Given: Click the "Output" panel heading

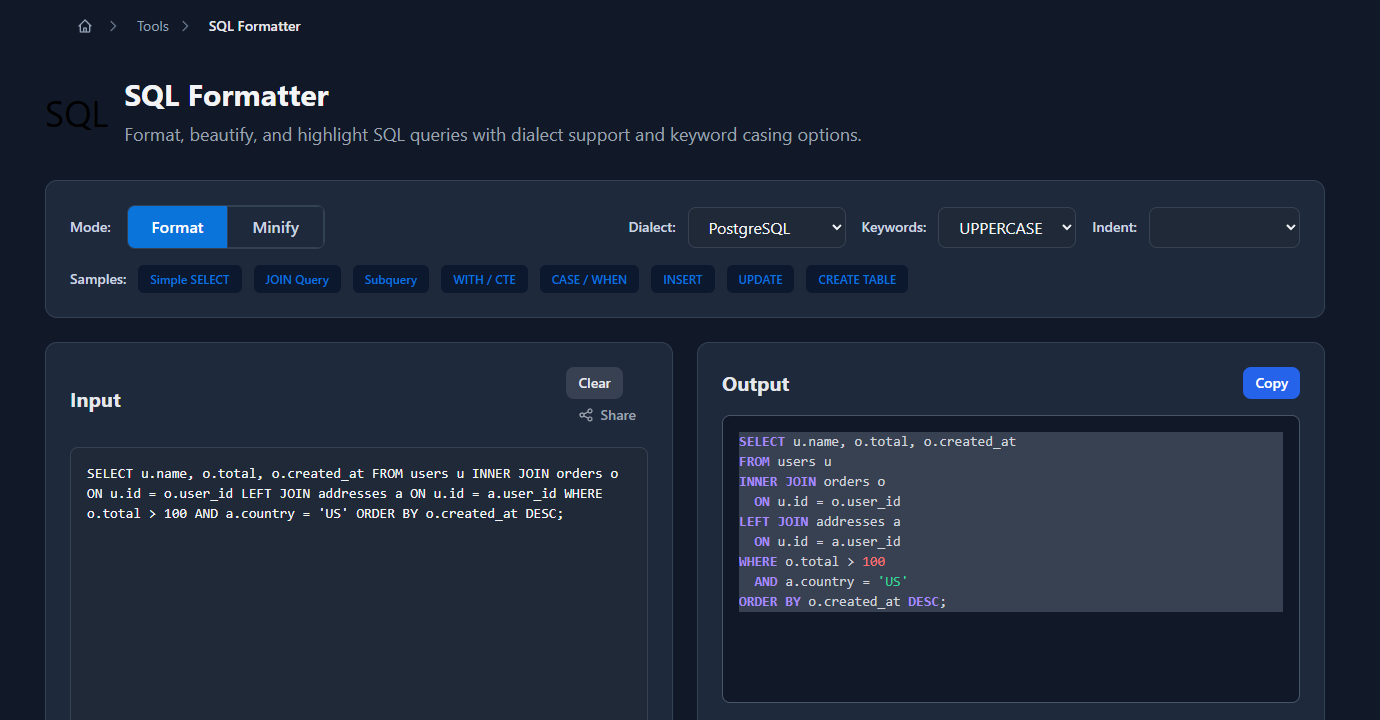Looking at the screenshot, I should pyautogui.click(x=755, y=384).
